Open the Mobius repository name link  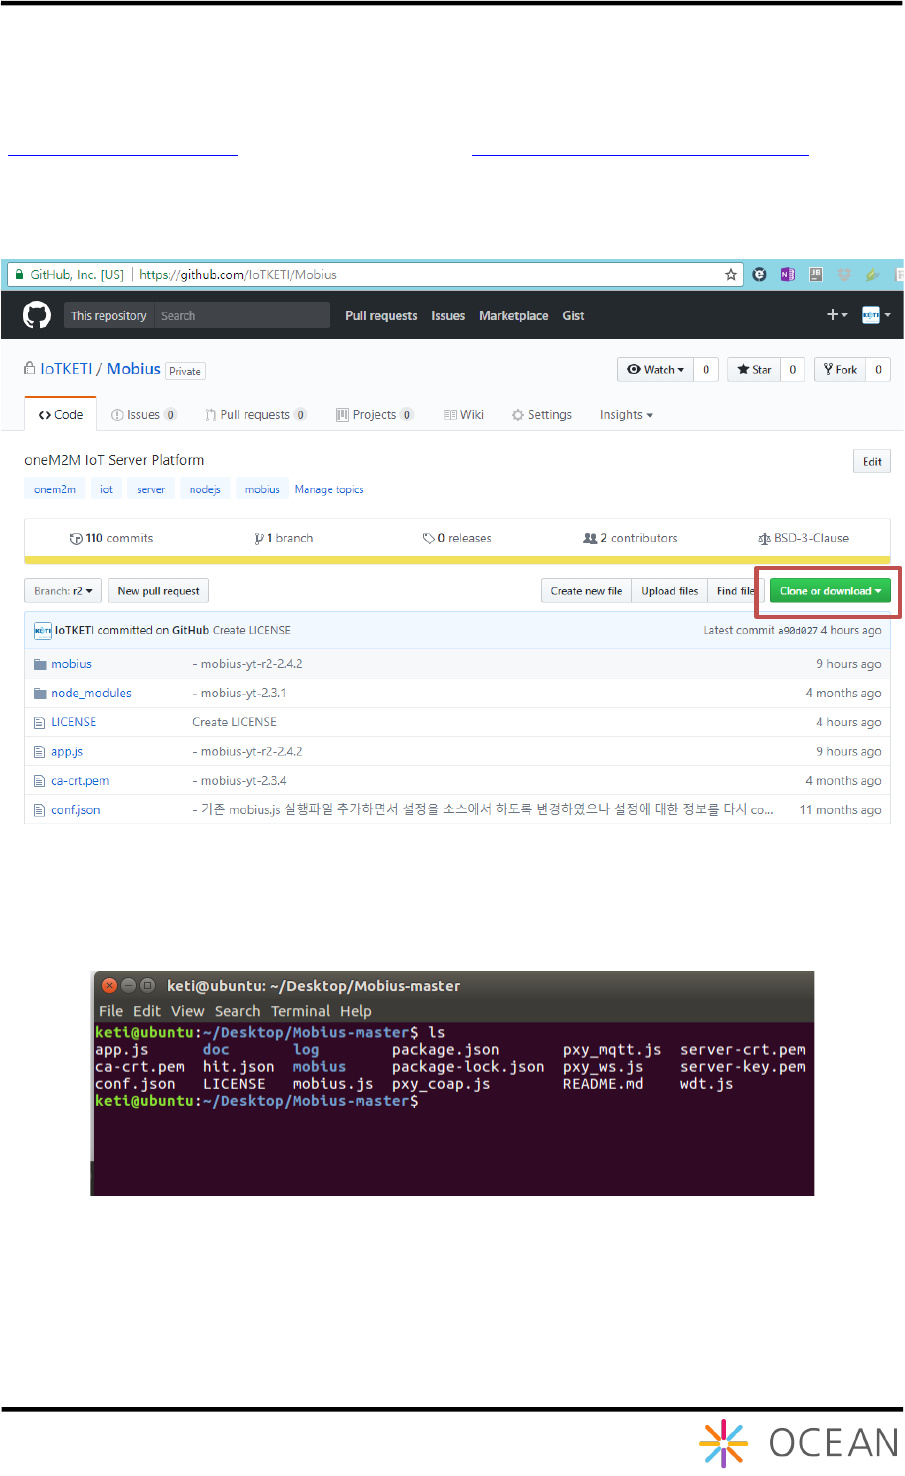(133, 369)
